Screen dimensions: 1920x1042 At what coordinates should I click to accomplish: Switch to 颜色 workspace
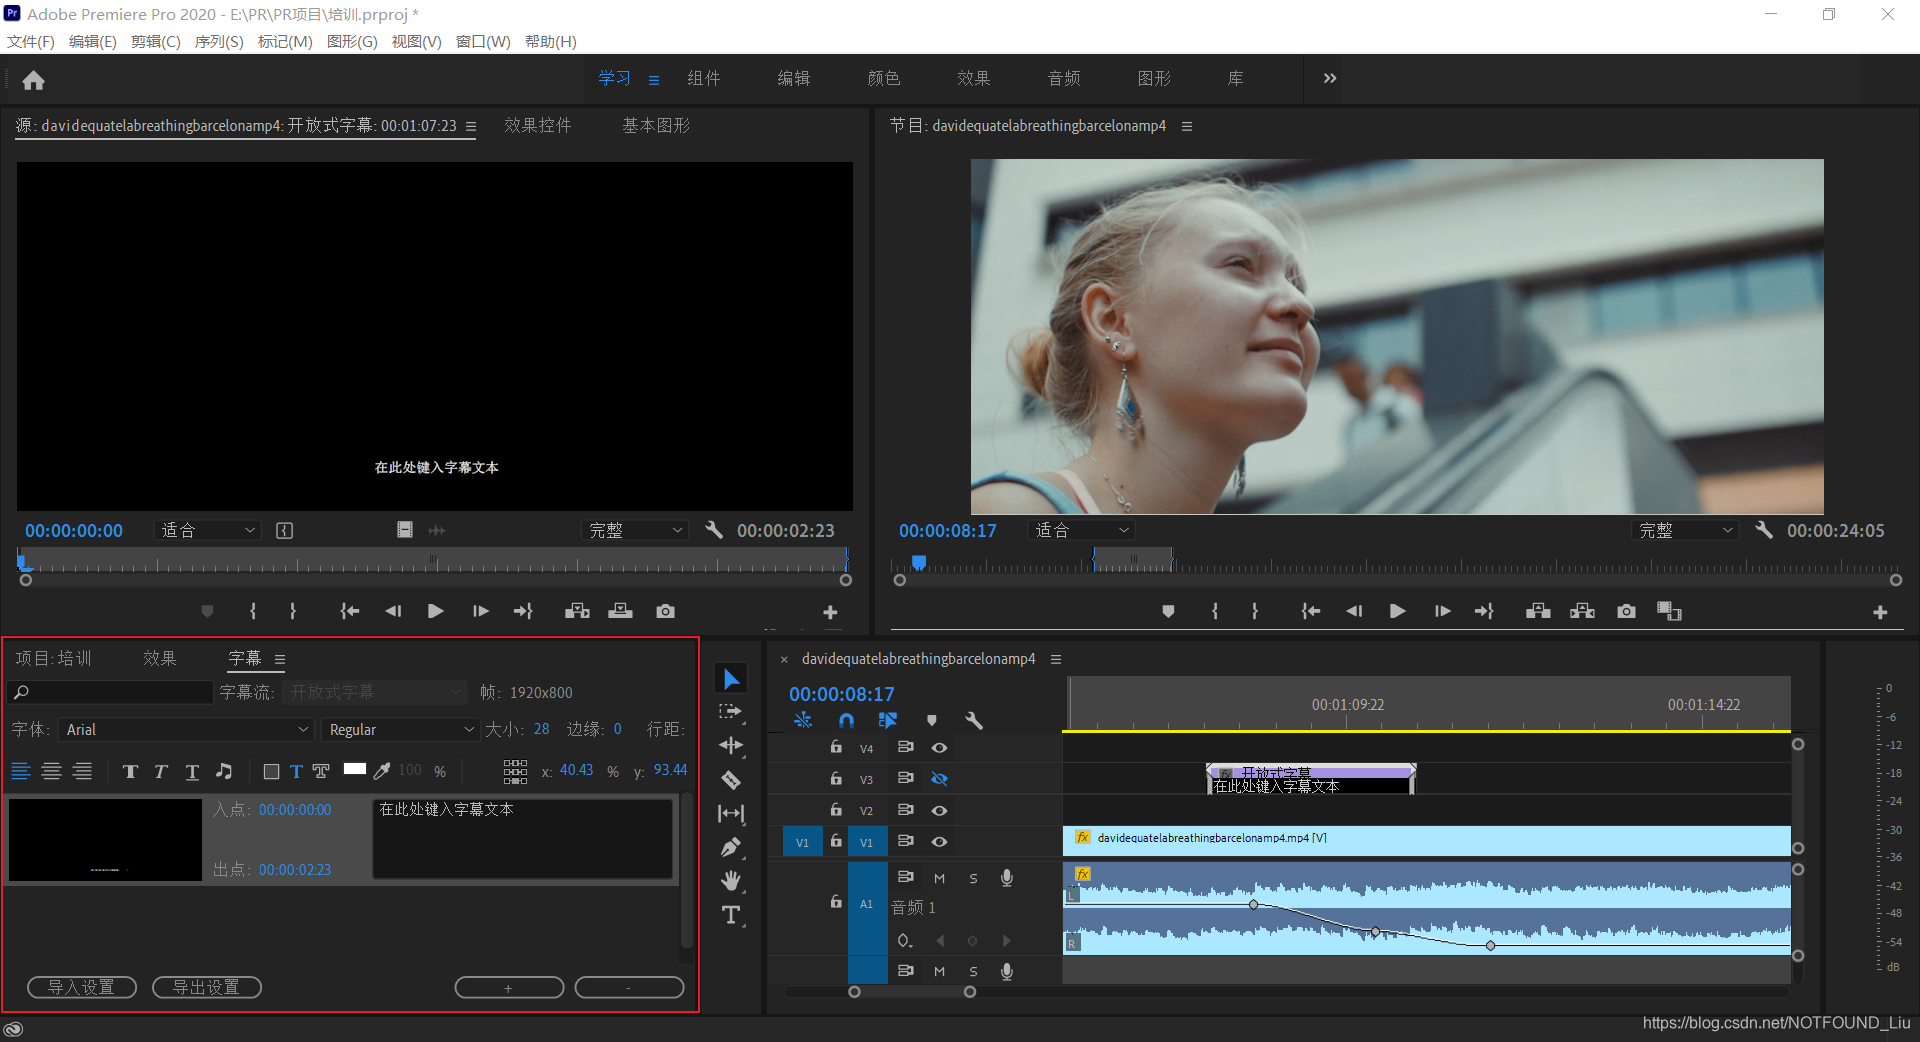pos(884,78)
